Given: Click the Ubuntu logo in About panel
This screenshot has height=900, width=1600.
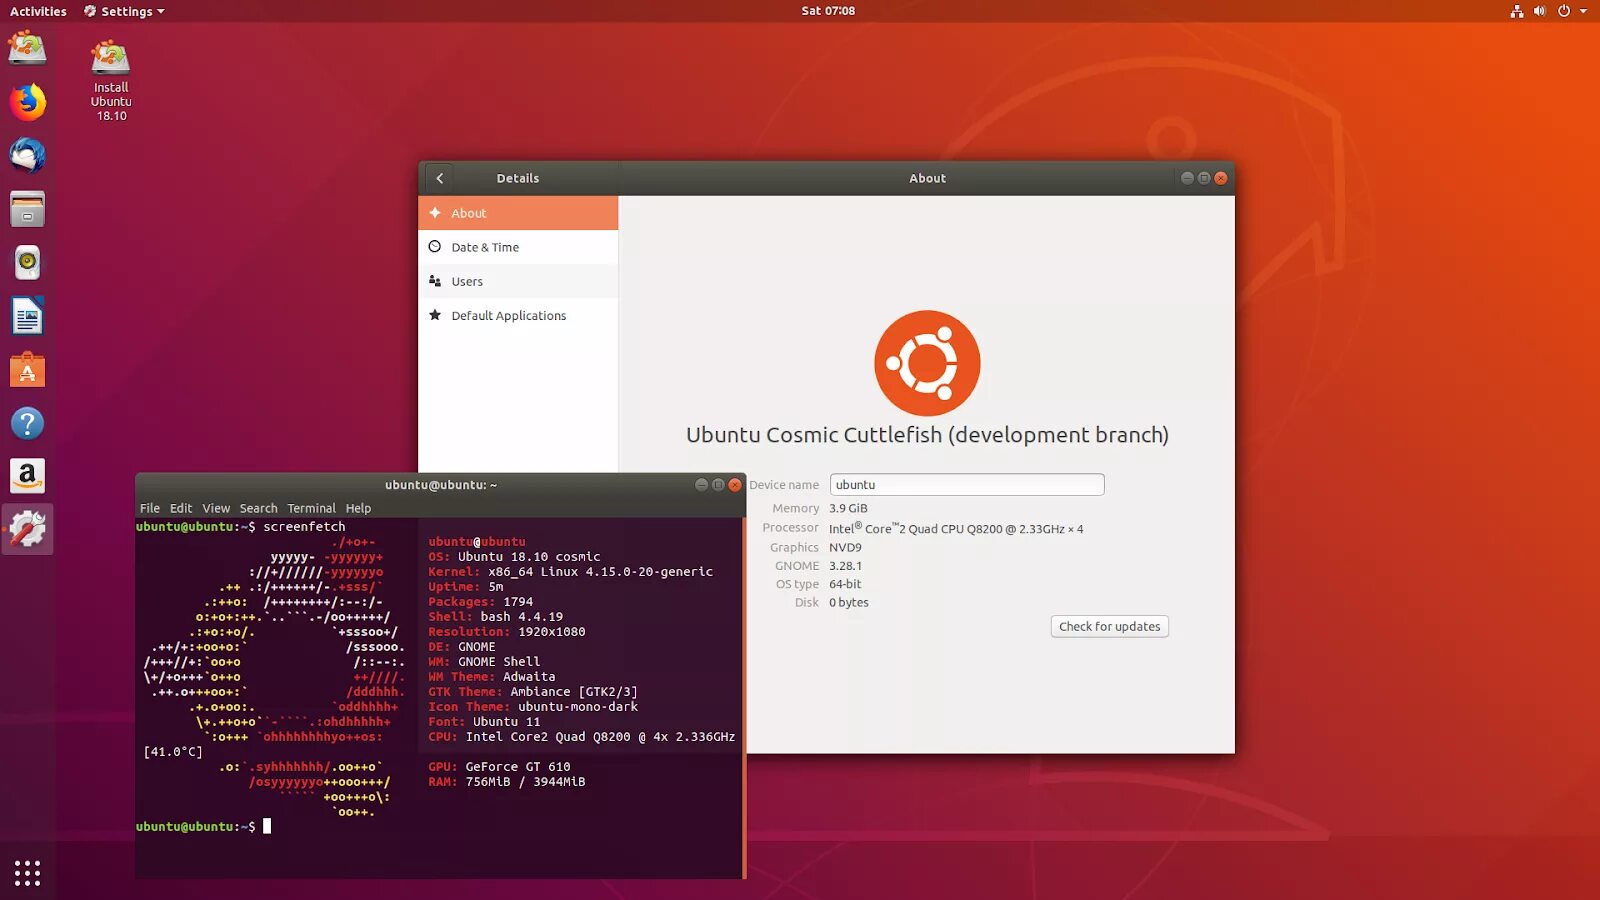Looking at the screenshot, I should point(927,363).
